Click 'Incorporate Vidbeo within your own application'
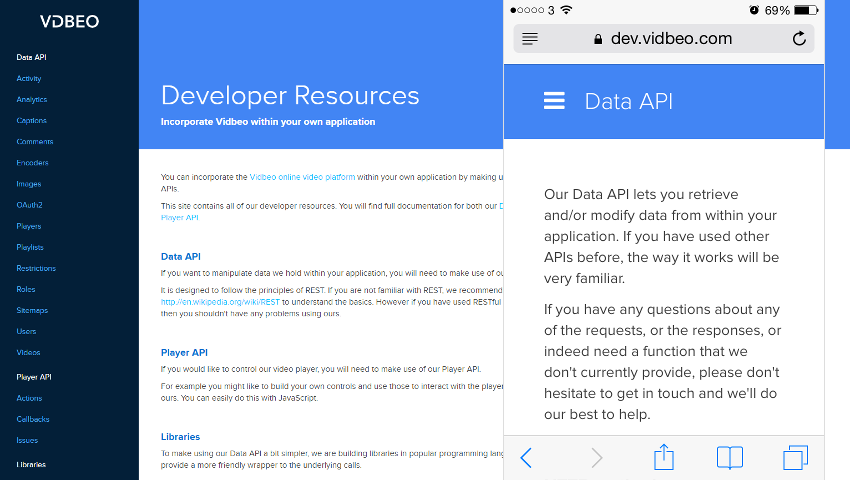The height and width of the screenshot is (480, 850). click(x=268, y=122)
